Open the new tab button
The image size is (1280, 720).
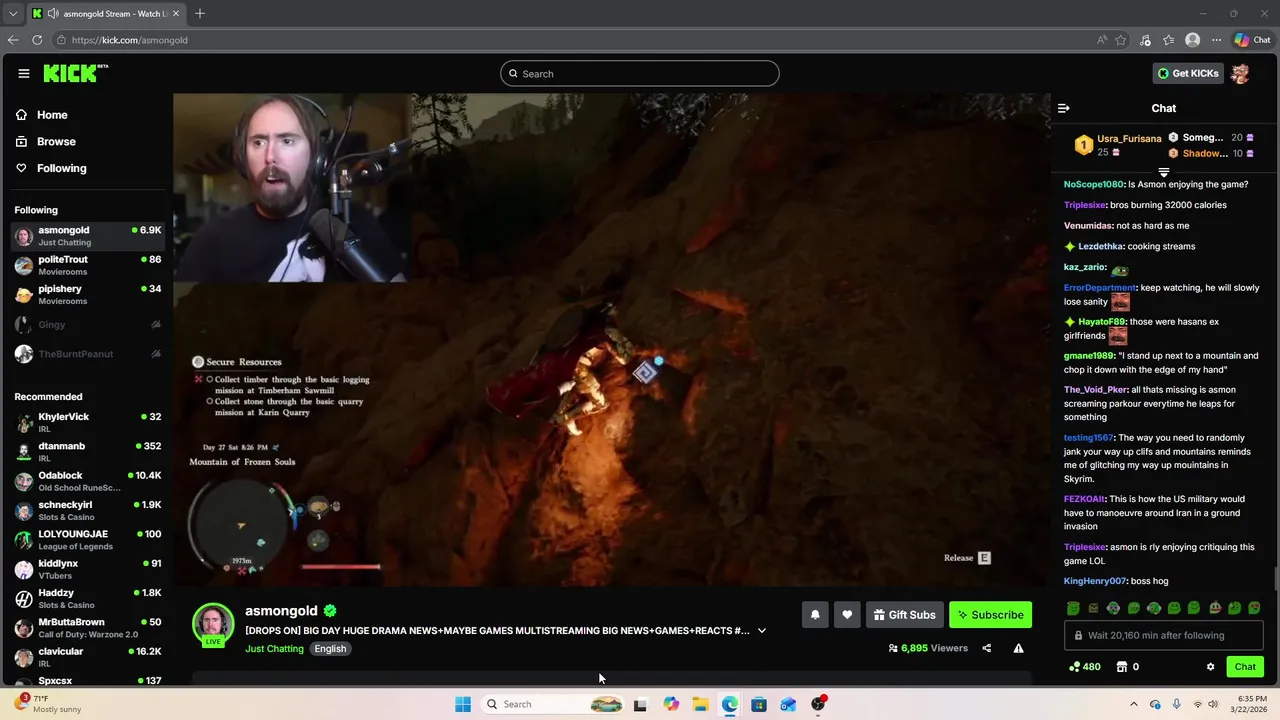(x=200, y=13)
